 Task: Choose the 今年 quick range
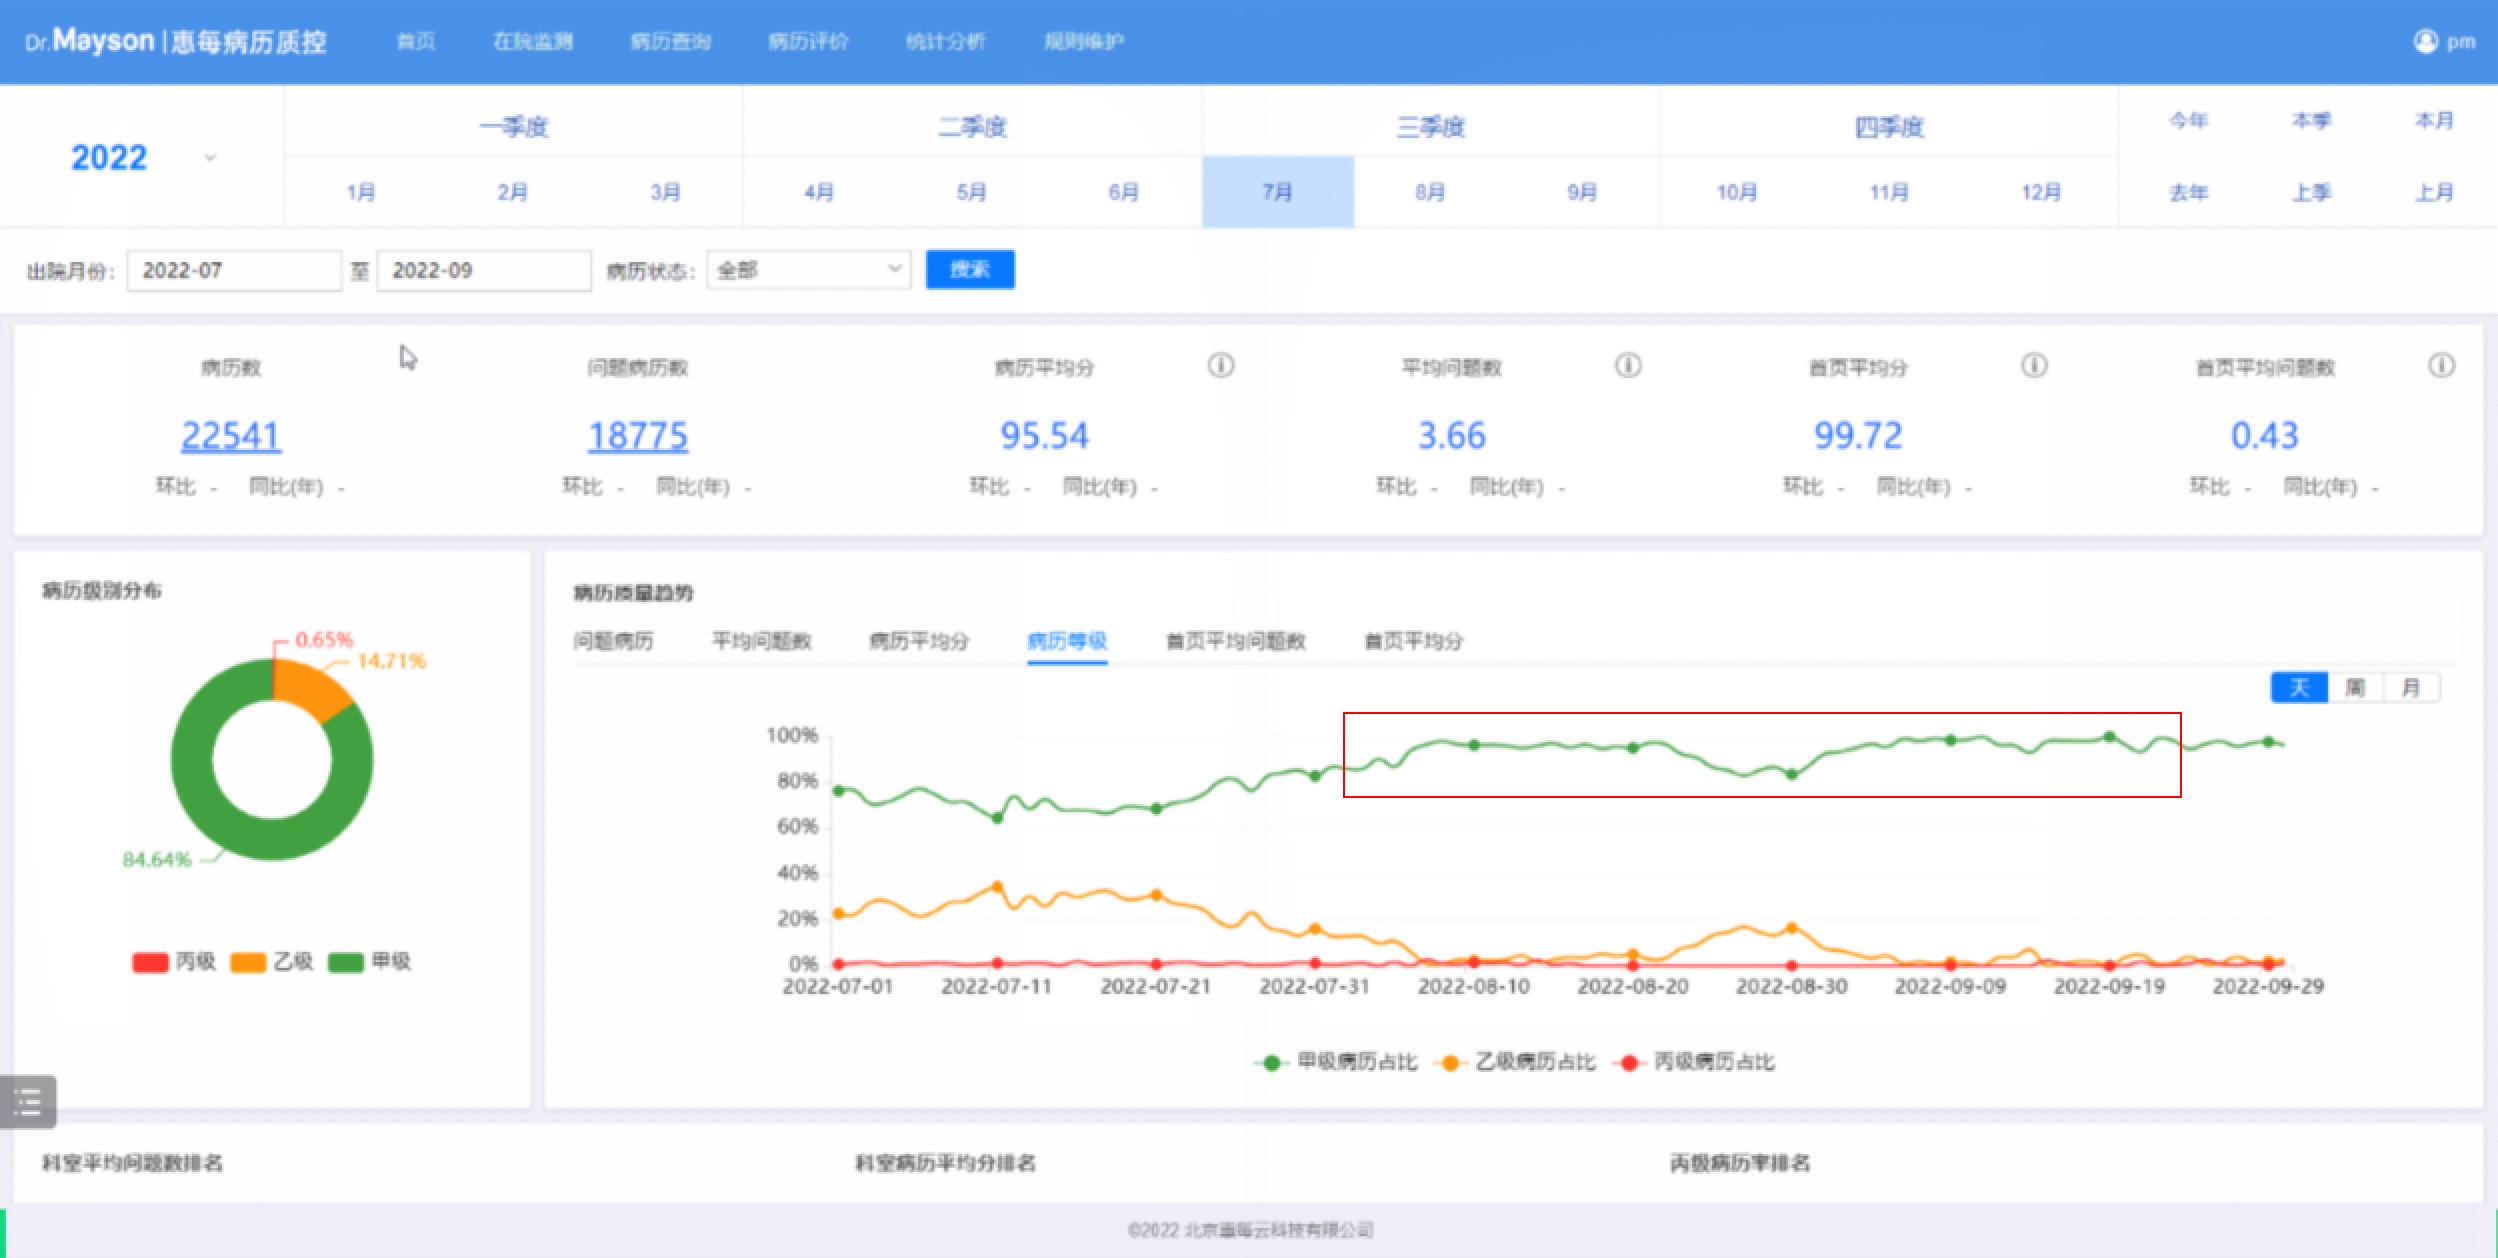2188,121
